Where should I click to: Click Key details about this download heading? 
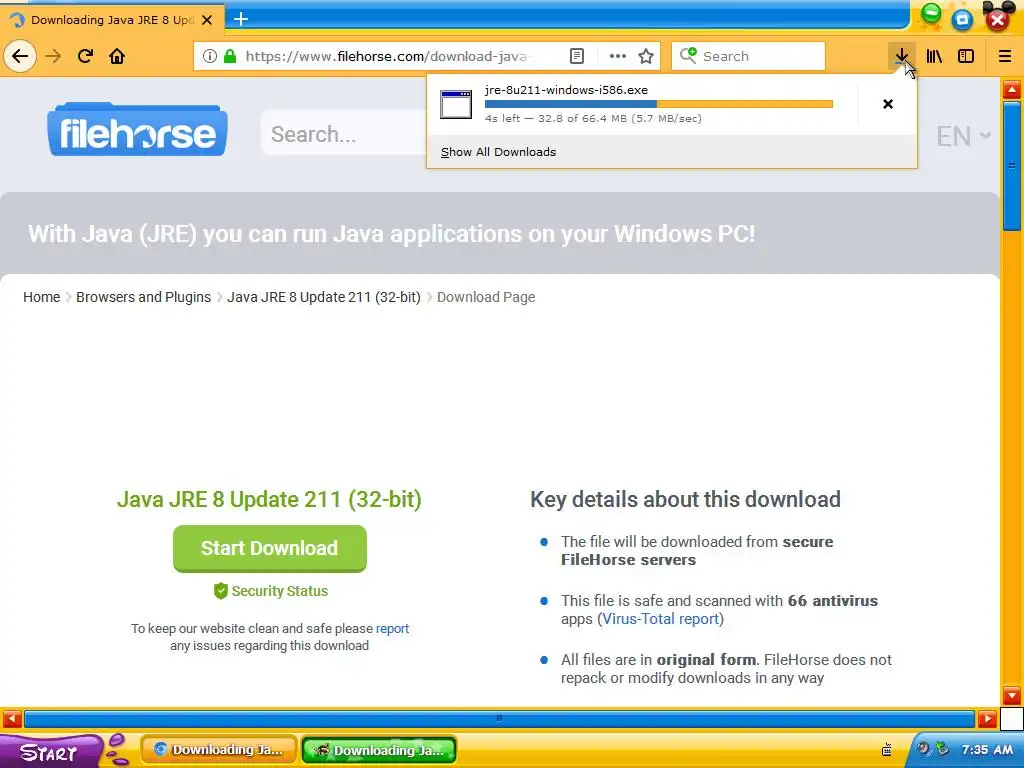tap(685, 500)
